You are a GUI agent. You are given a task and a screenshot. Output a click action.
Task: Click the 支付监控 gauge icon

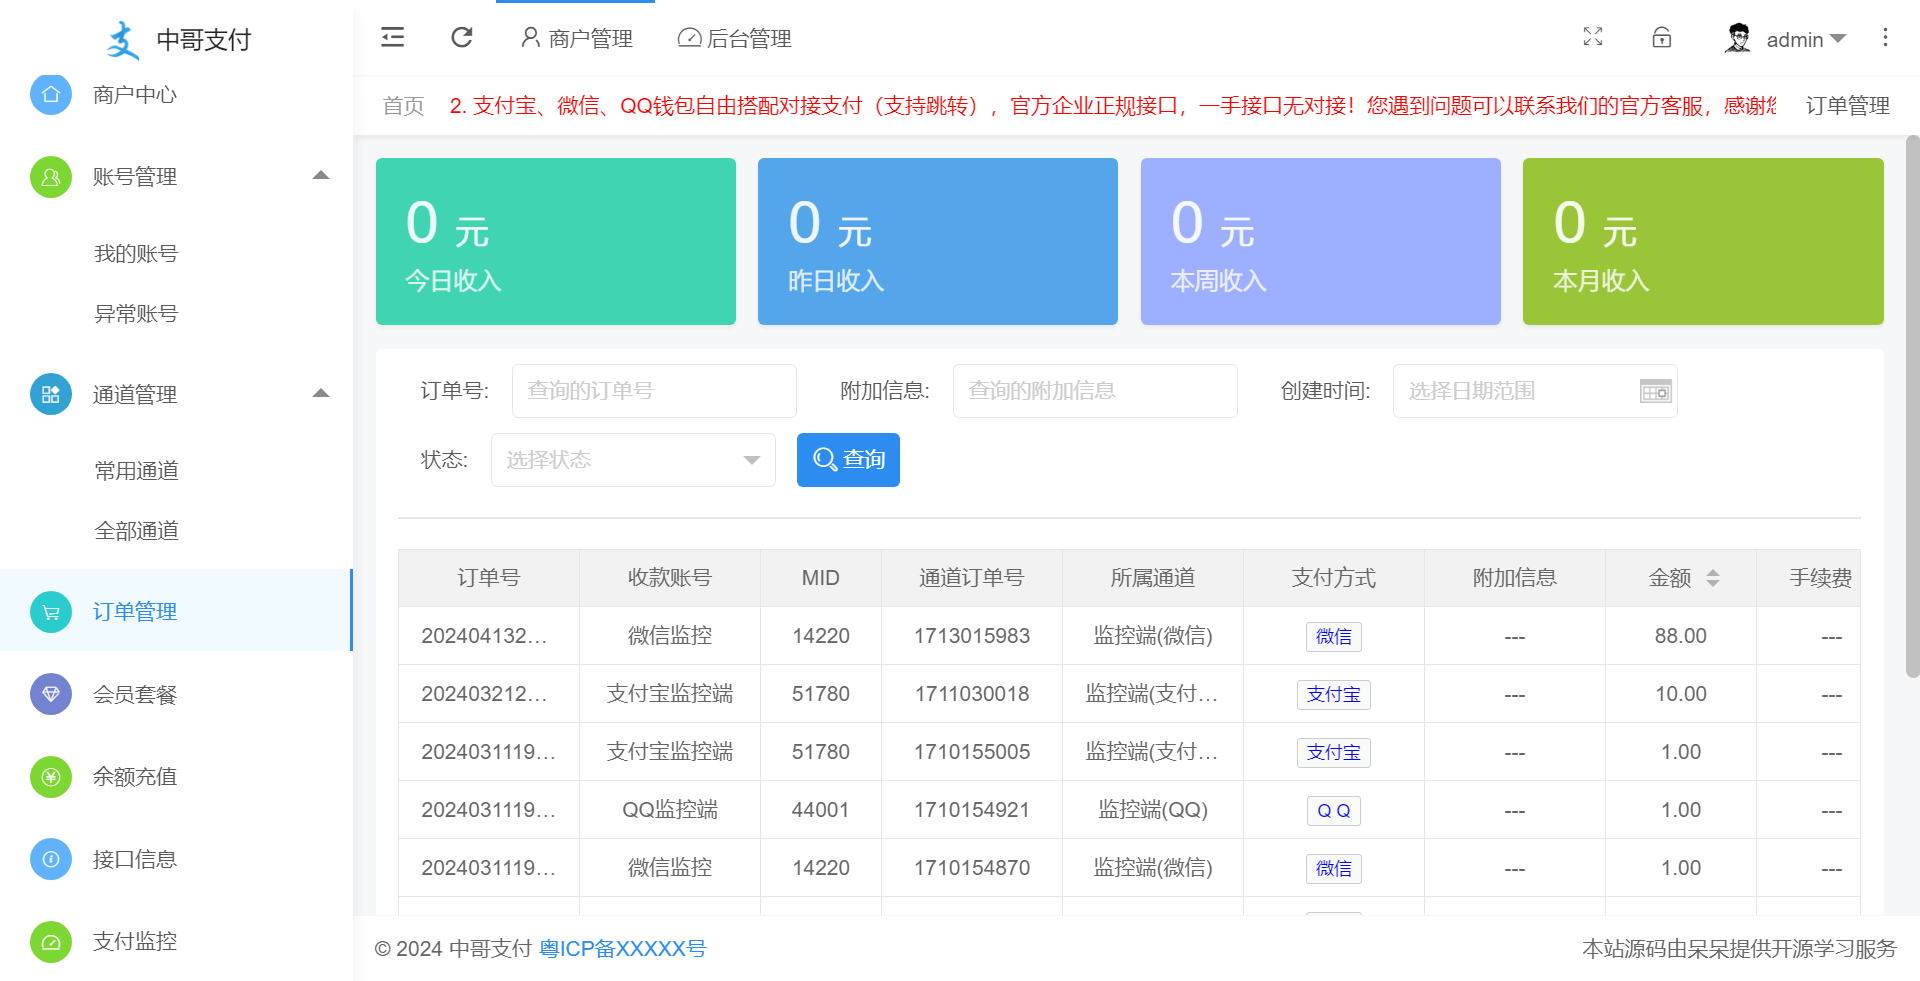[51, 942]
